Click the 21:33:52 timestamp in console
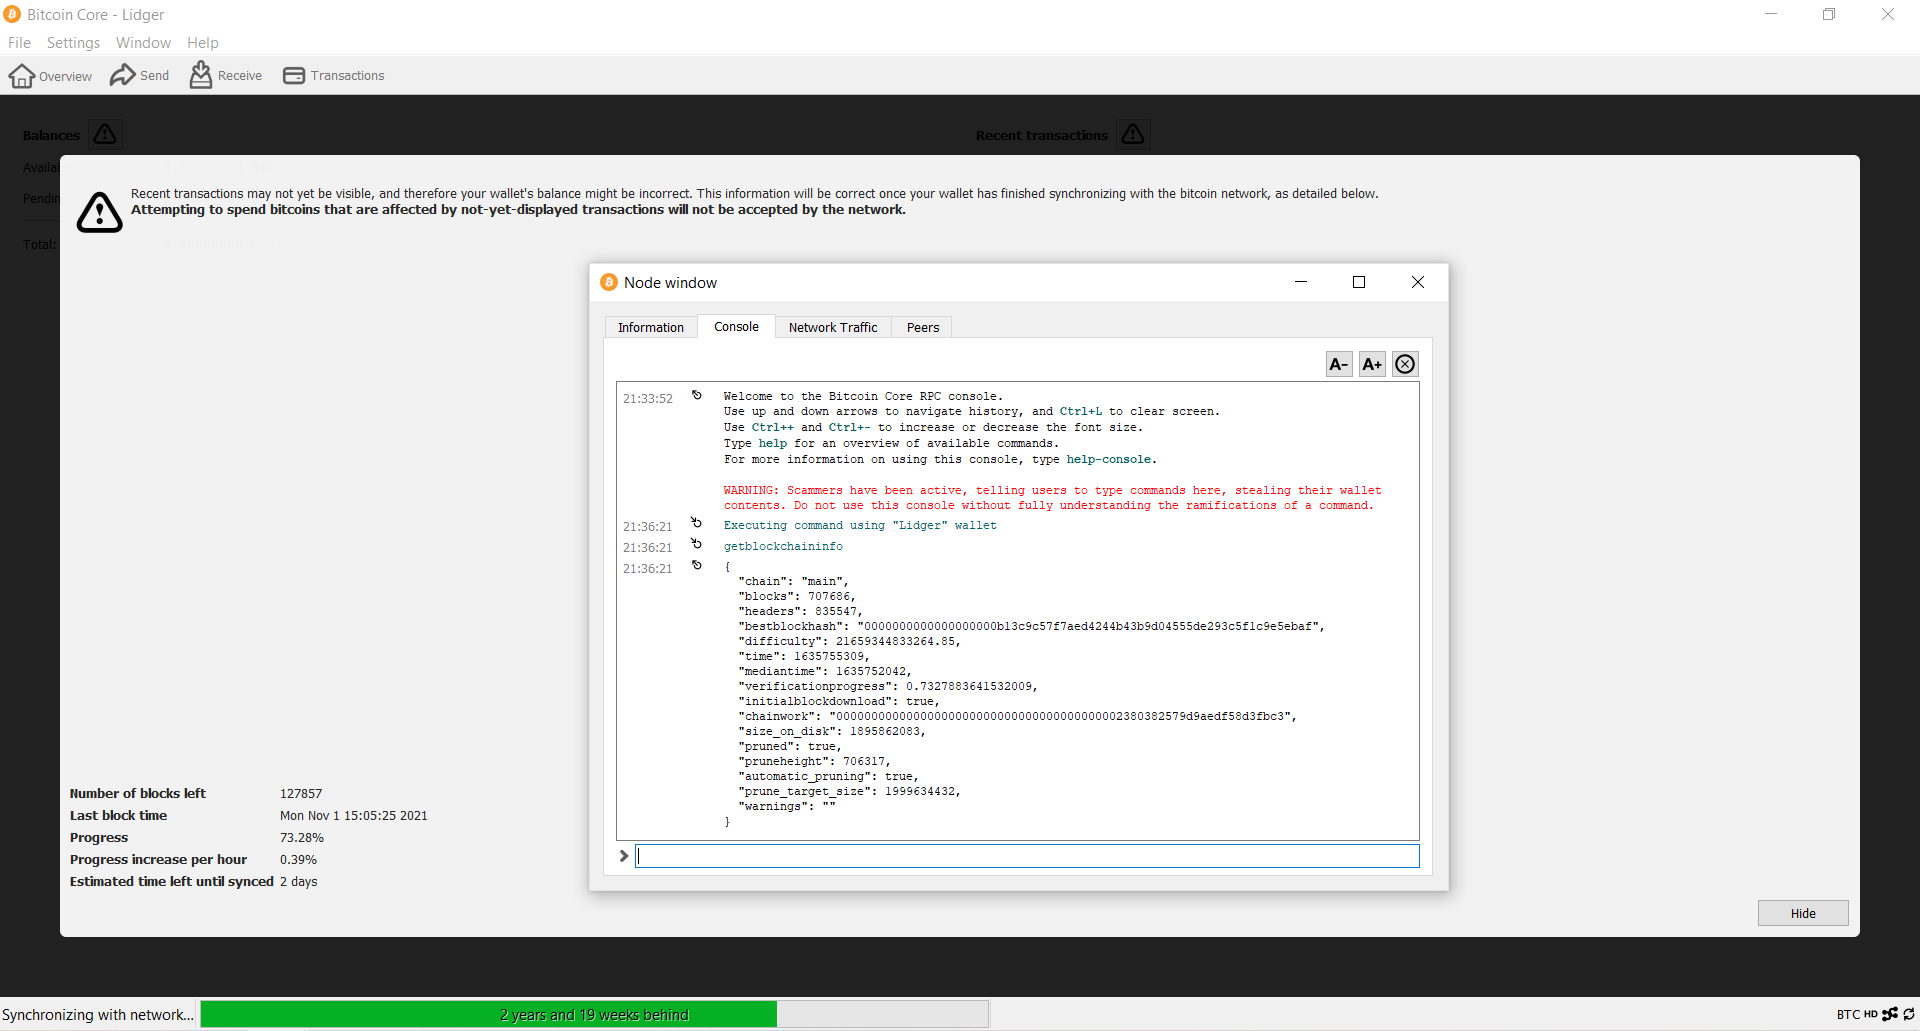Viewport: 1920px width, 1031px height. tap(648, 399)
